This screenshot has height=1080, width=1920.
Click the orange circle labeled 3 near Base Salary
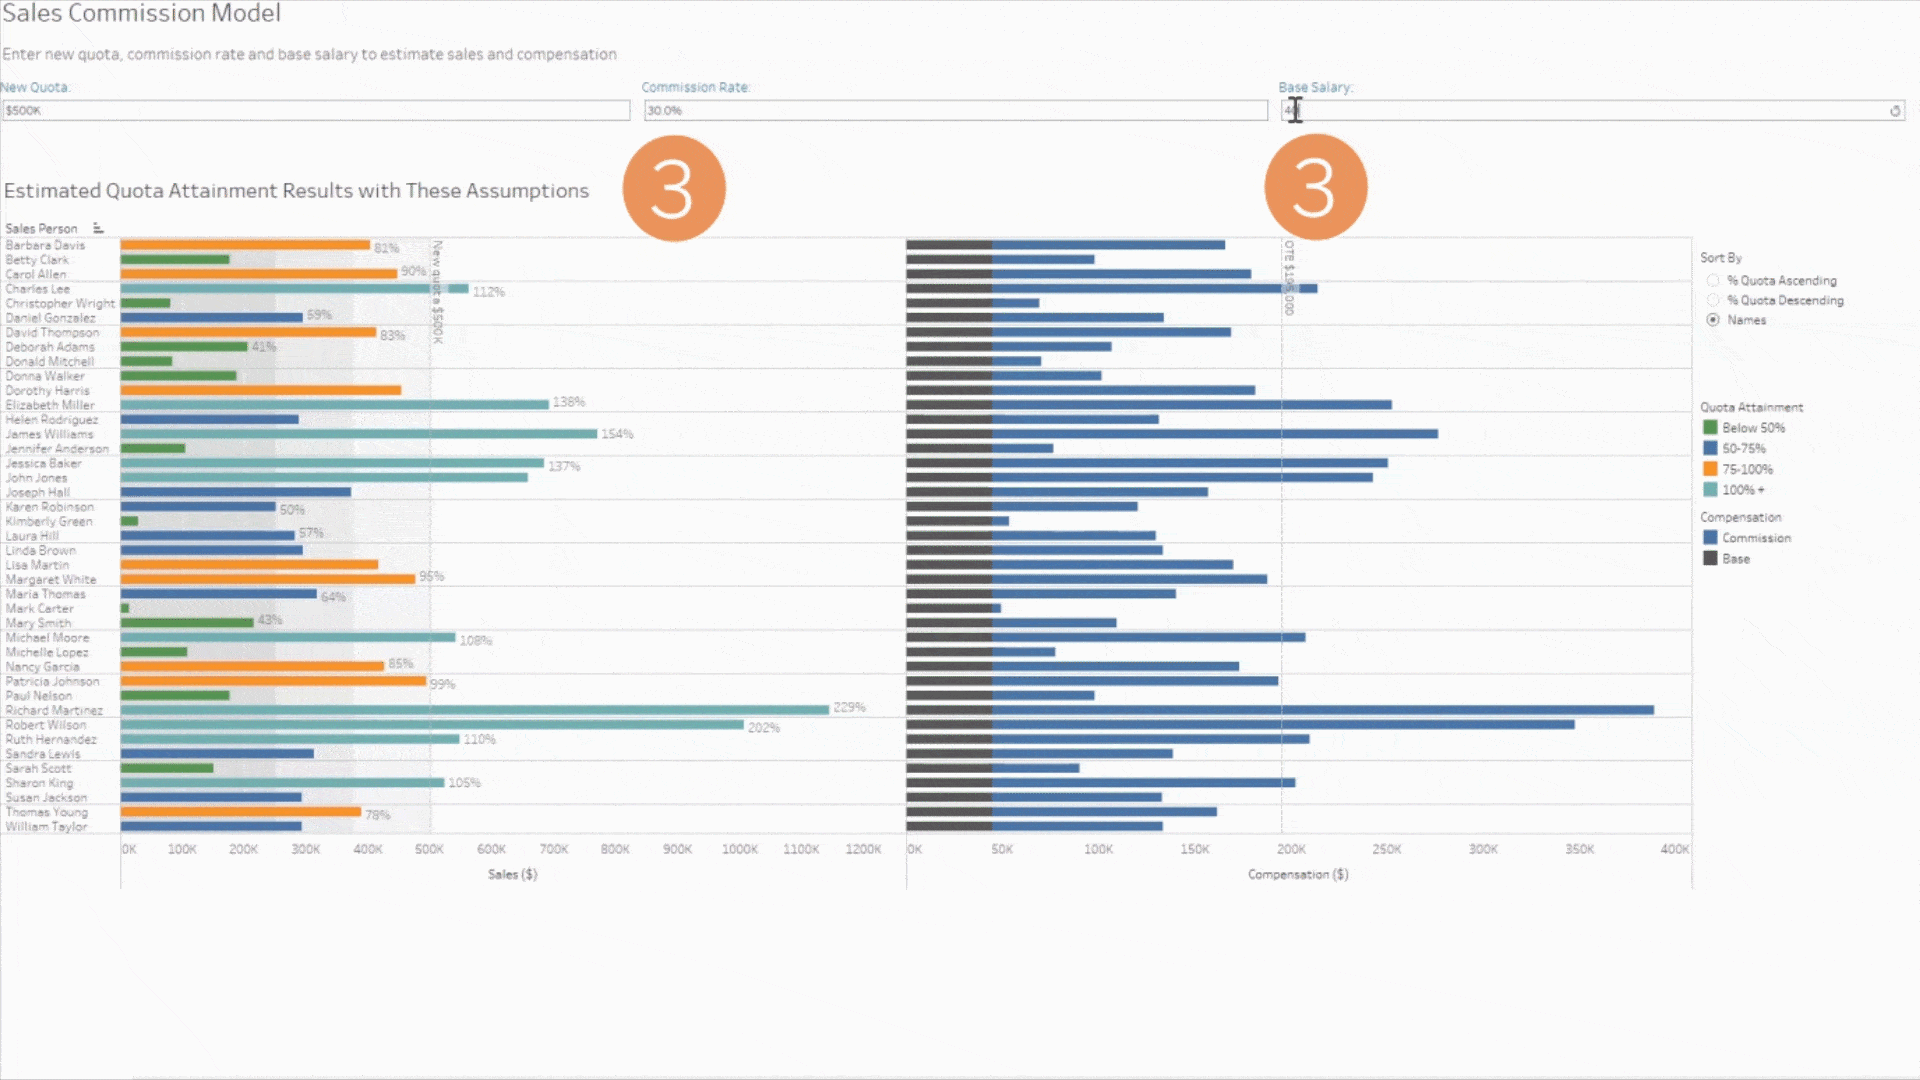pyautogui.click(x=1315, y=187)
